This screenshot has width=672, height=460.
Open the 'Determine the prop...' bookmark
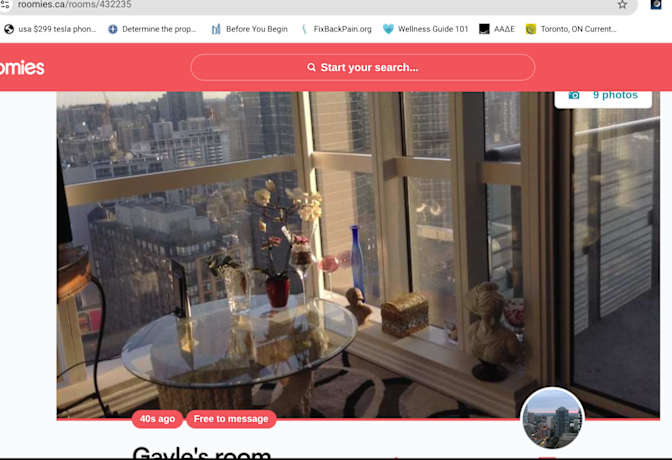(x=151, y=29)
